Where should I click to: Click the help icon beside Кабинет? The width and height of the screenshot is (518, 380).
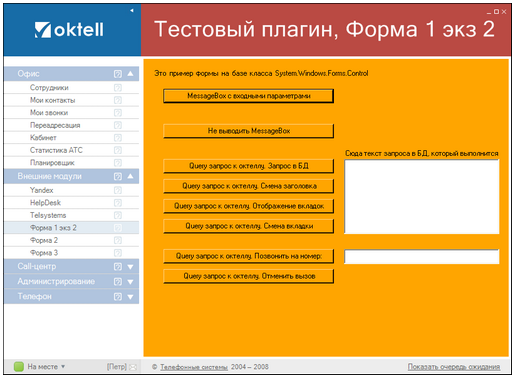click(118, 138)
